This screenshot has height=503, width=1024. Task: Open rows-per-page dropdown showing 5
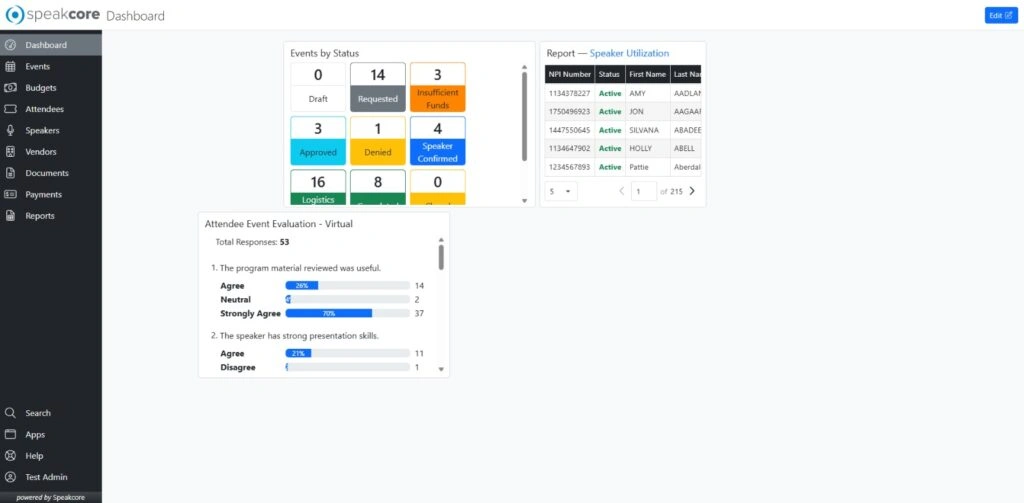click(x=560, y=191)
